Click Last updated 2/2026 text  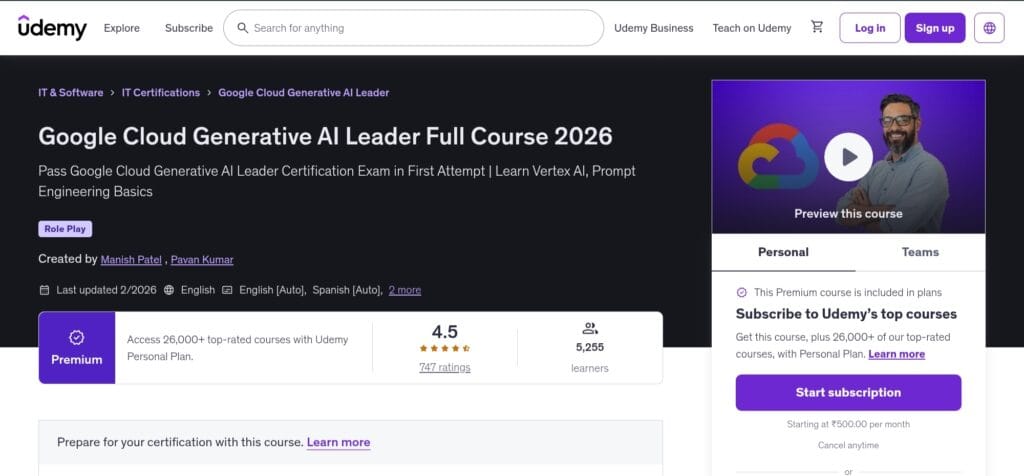tap(106, 290)
